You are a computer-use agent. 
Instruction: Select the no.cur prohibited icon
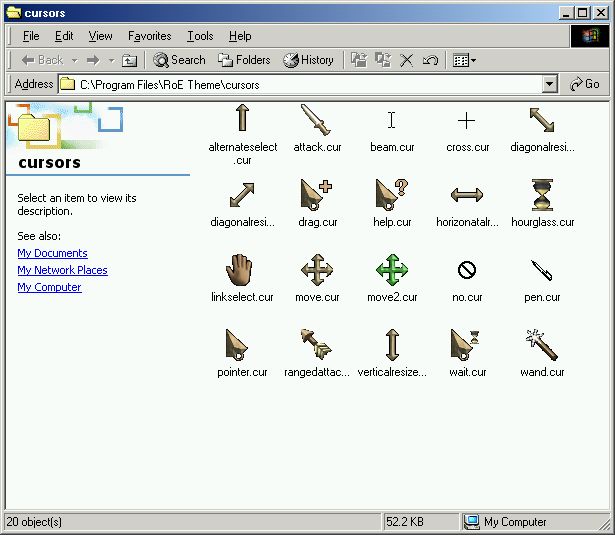tap(467, 270)
